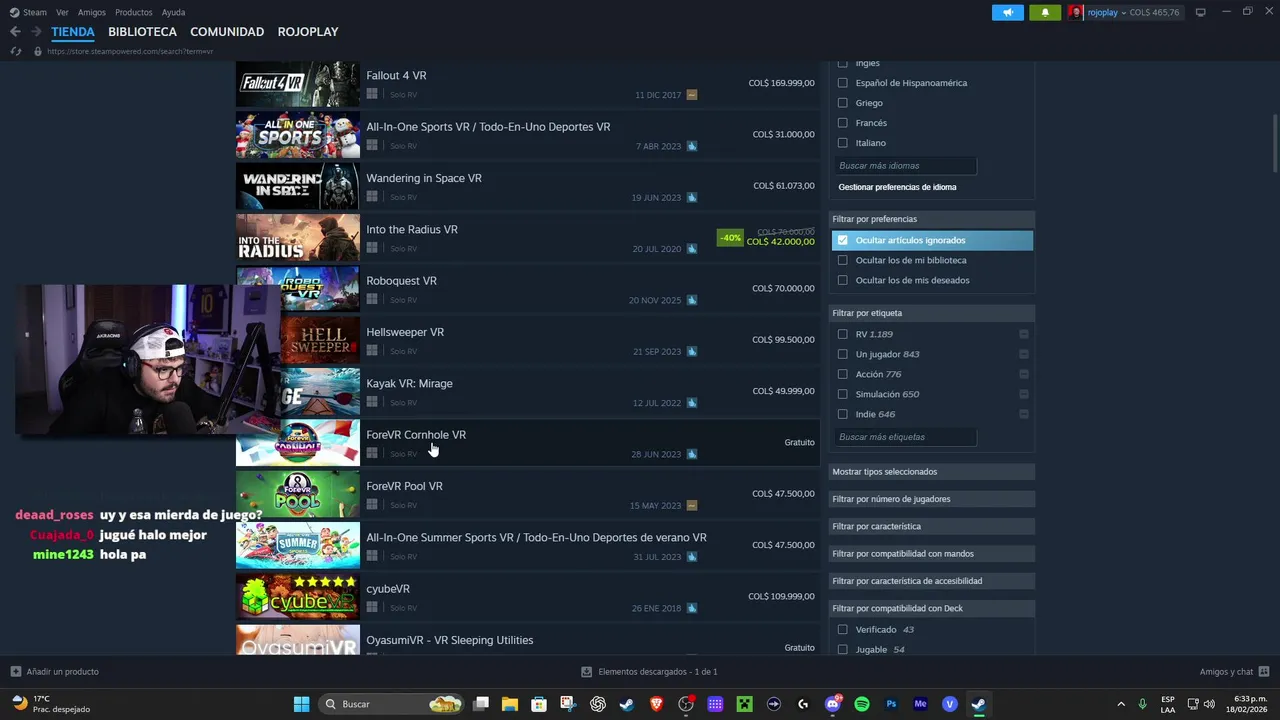Exclude the Indie tag with its minus icon
Image resolution: width=1280 pixels, height=720 pixels.
1024,414
